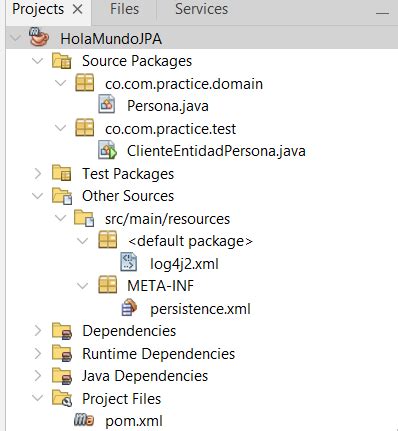Click the META-INF package icon
This screenshot has width=398, height=431.
coord(108,285)
